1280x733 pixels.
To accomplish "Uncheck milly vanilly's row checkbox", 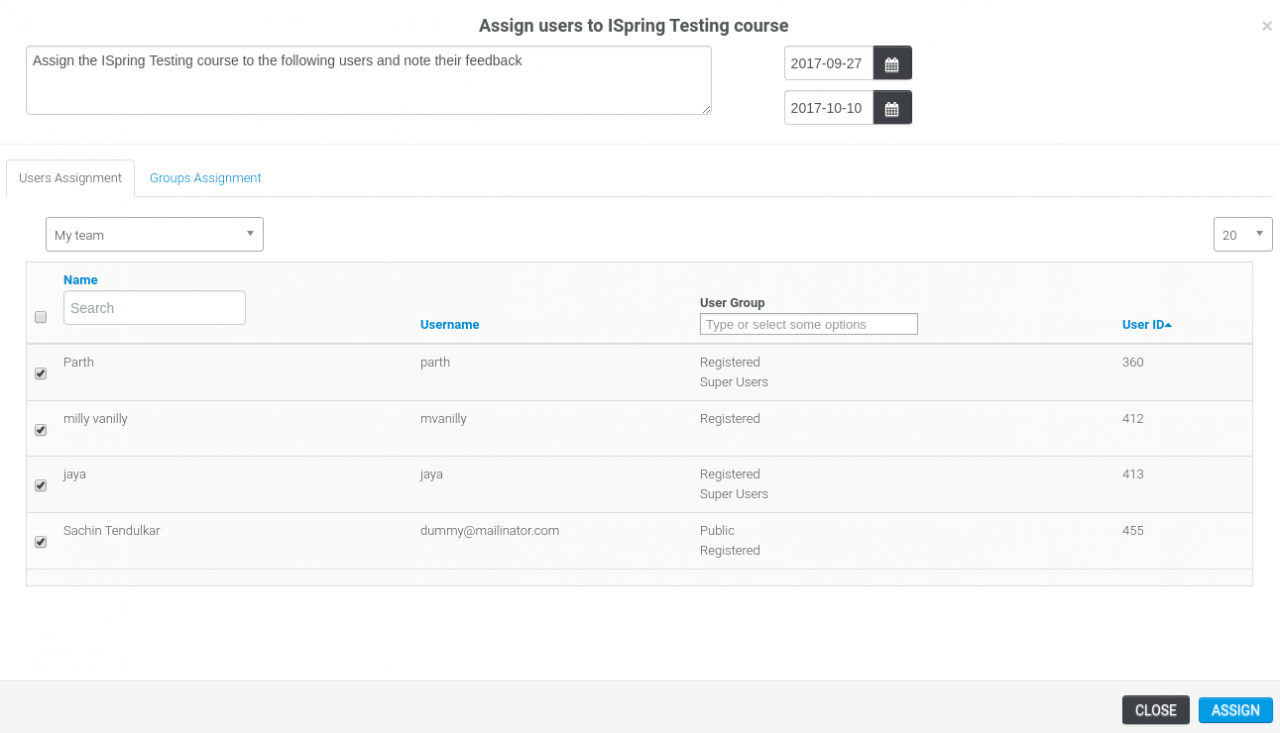I will (x=41, y=430).
